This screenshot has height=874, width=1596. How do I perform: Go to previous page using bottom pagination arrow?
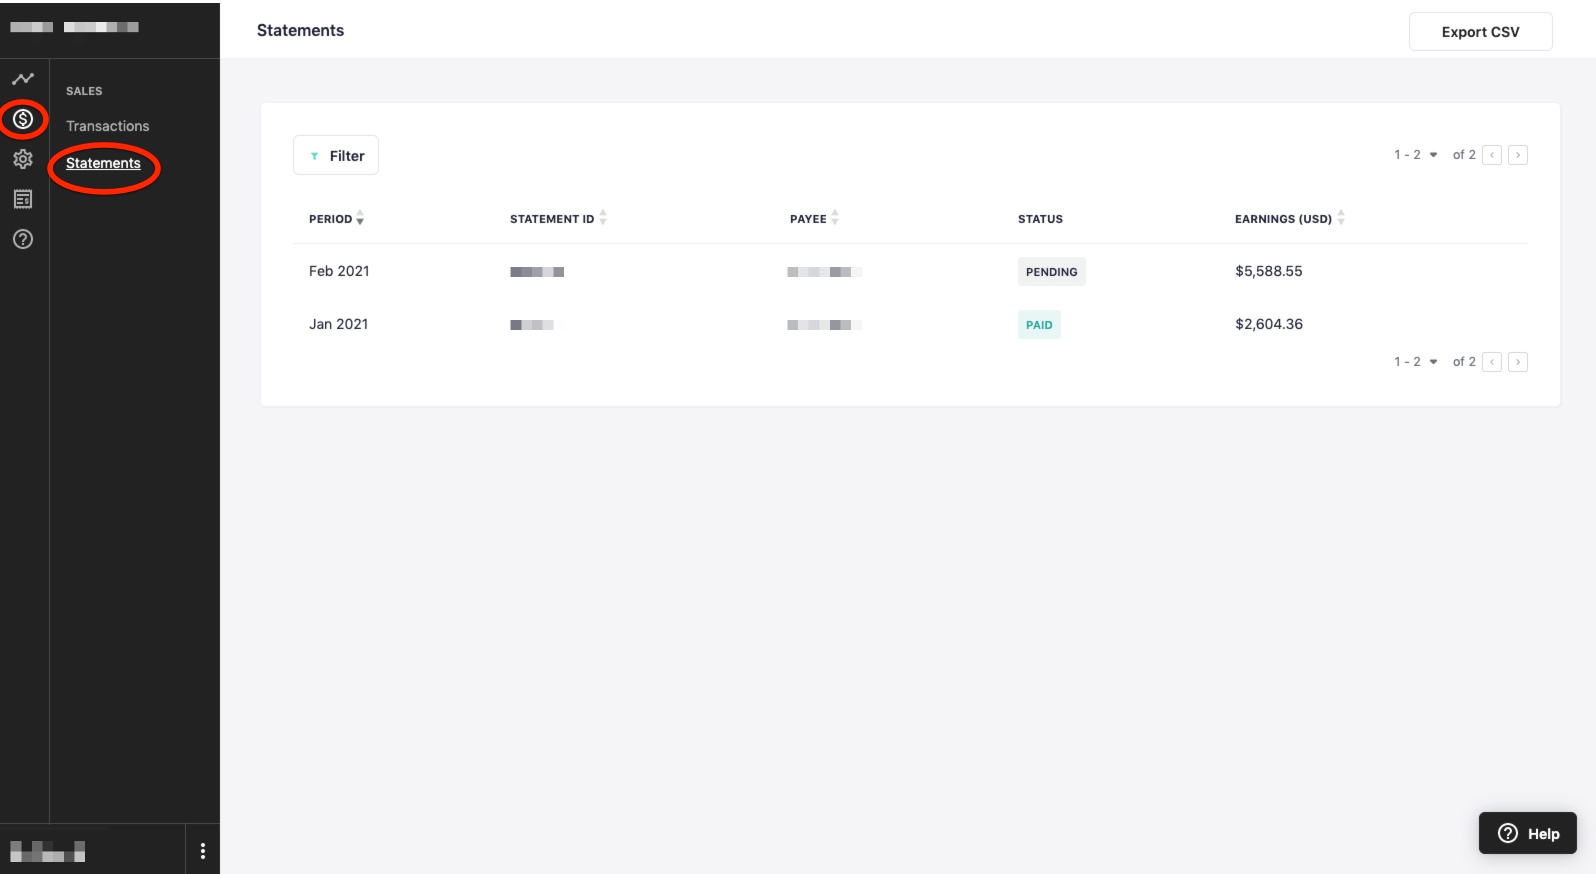(x=1492, y=362)
